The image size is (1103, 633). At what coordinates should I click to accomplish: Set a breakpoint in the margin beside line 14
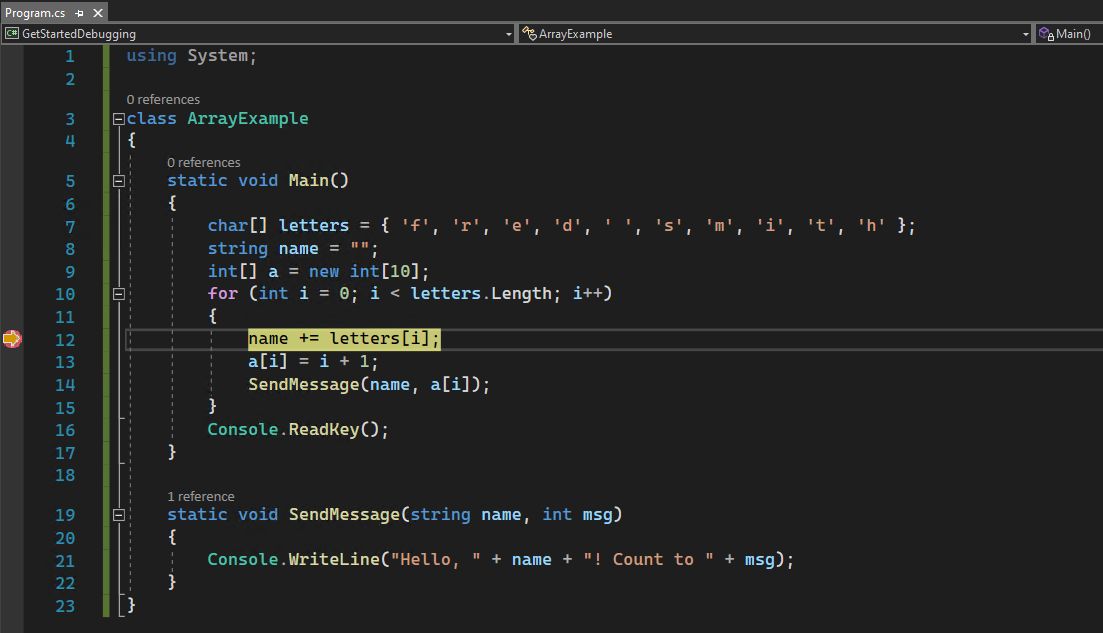12,384
